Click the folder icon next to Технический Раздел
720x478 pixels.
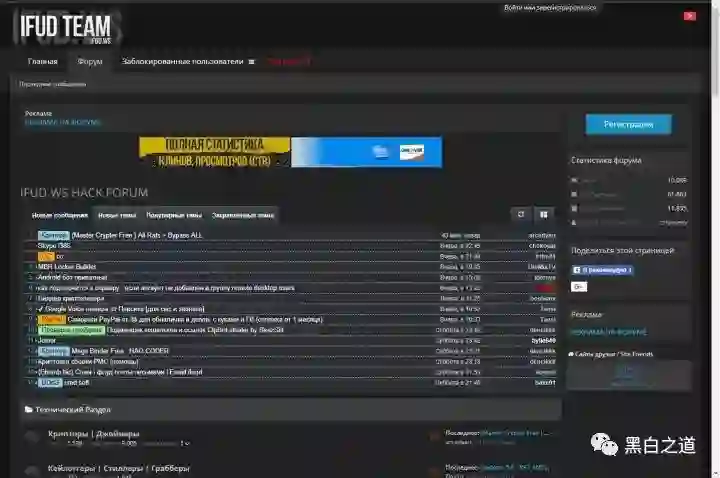pos(28,409)
